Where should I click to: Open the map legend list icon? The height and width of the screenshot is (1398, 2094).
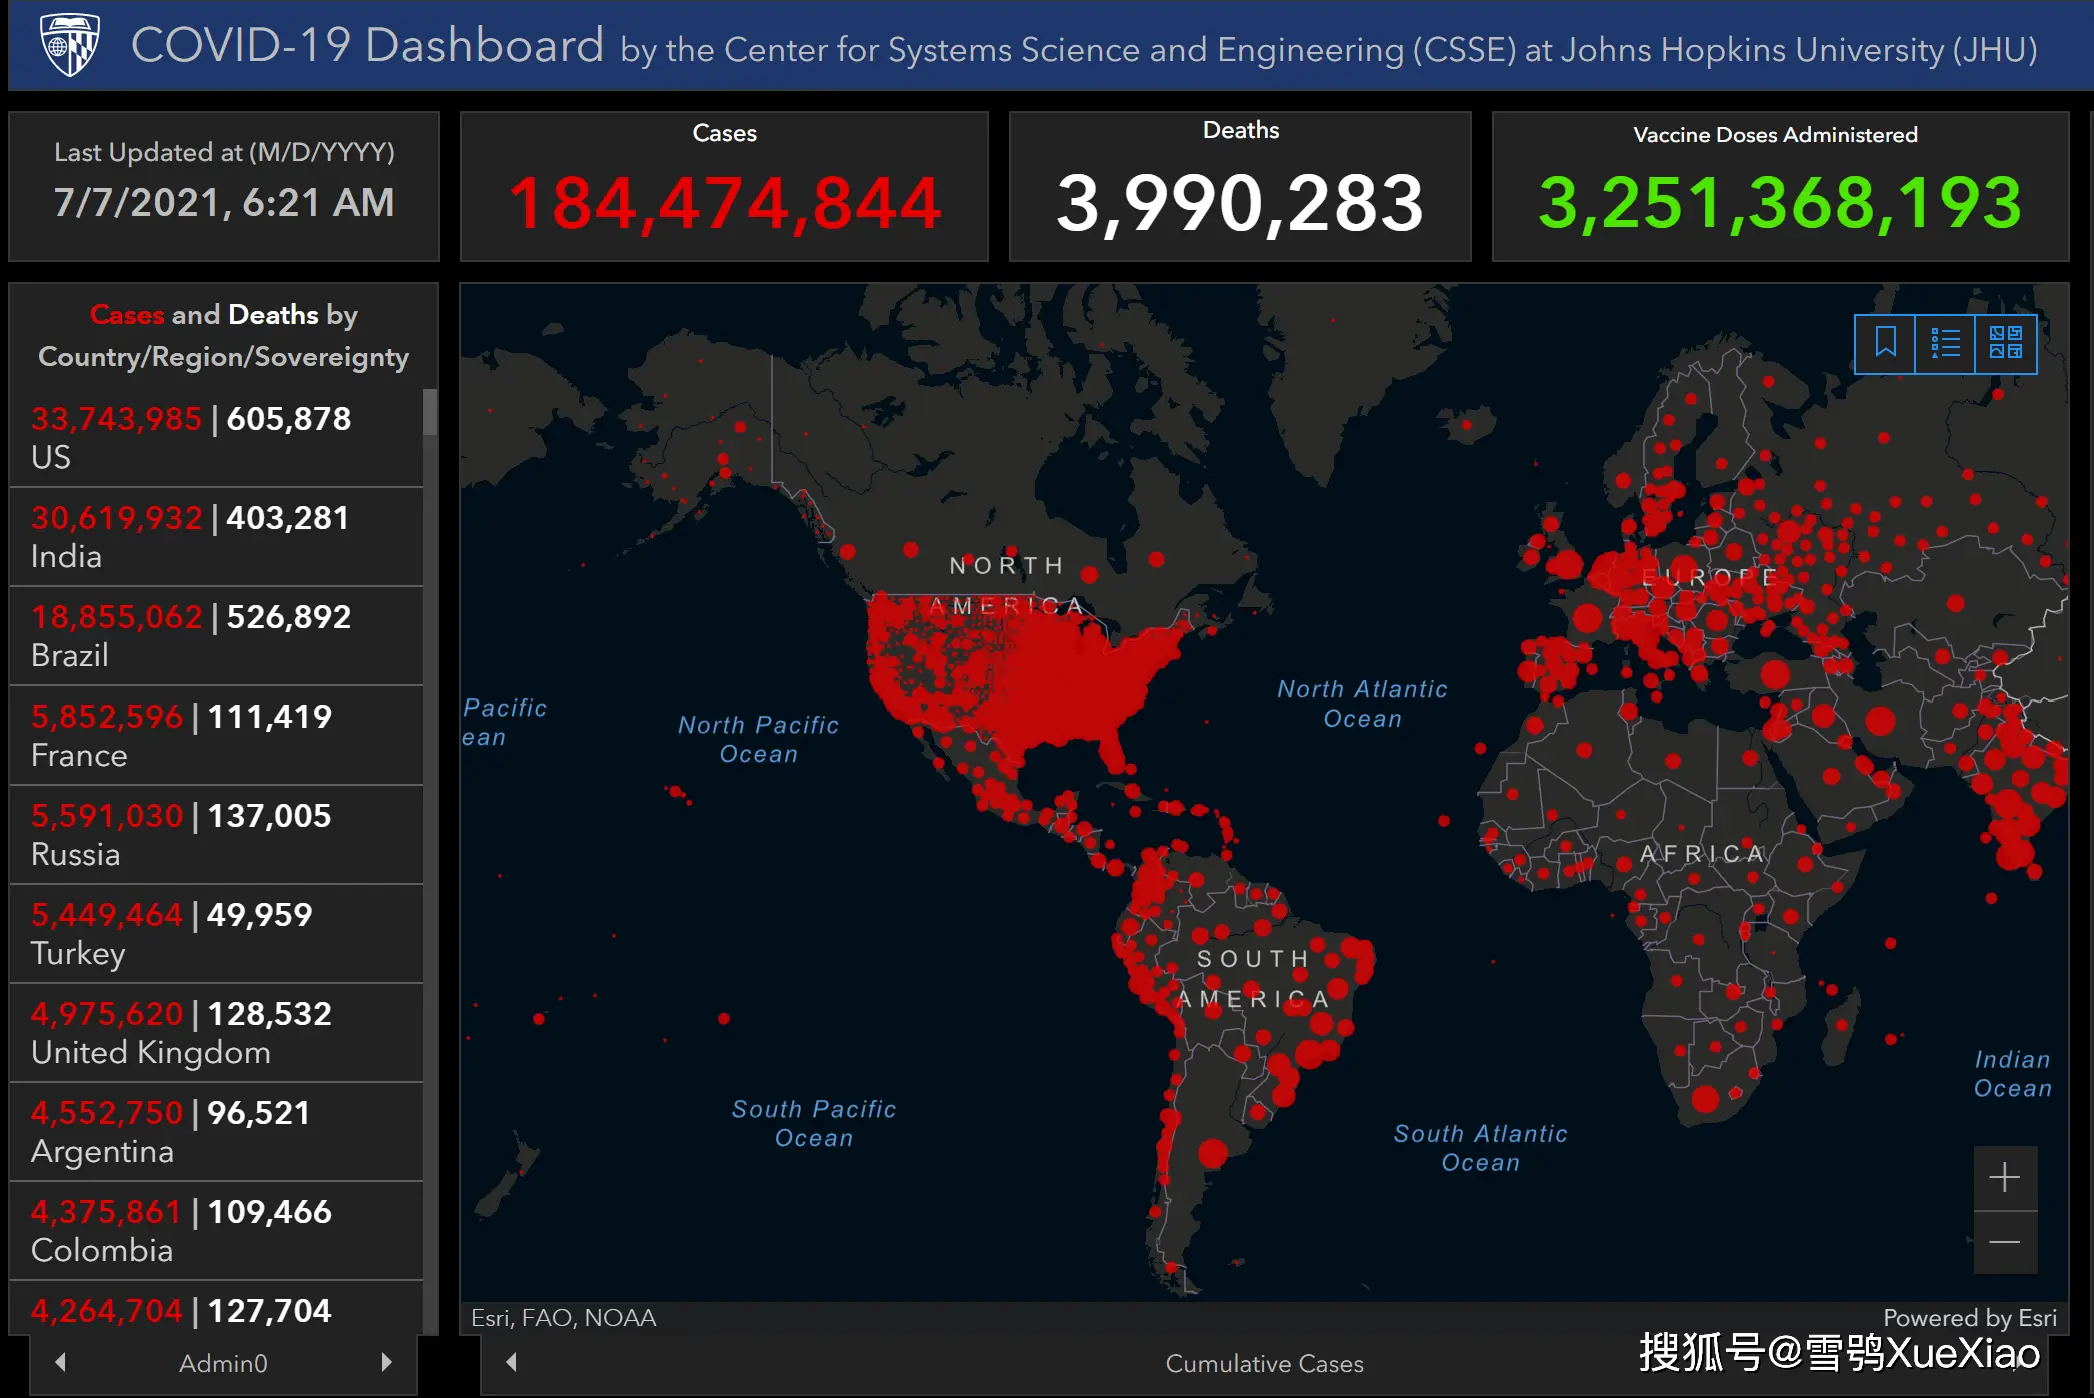coord(1945,344)
